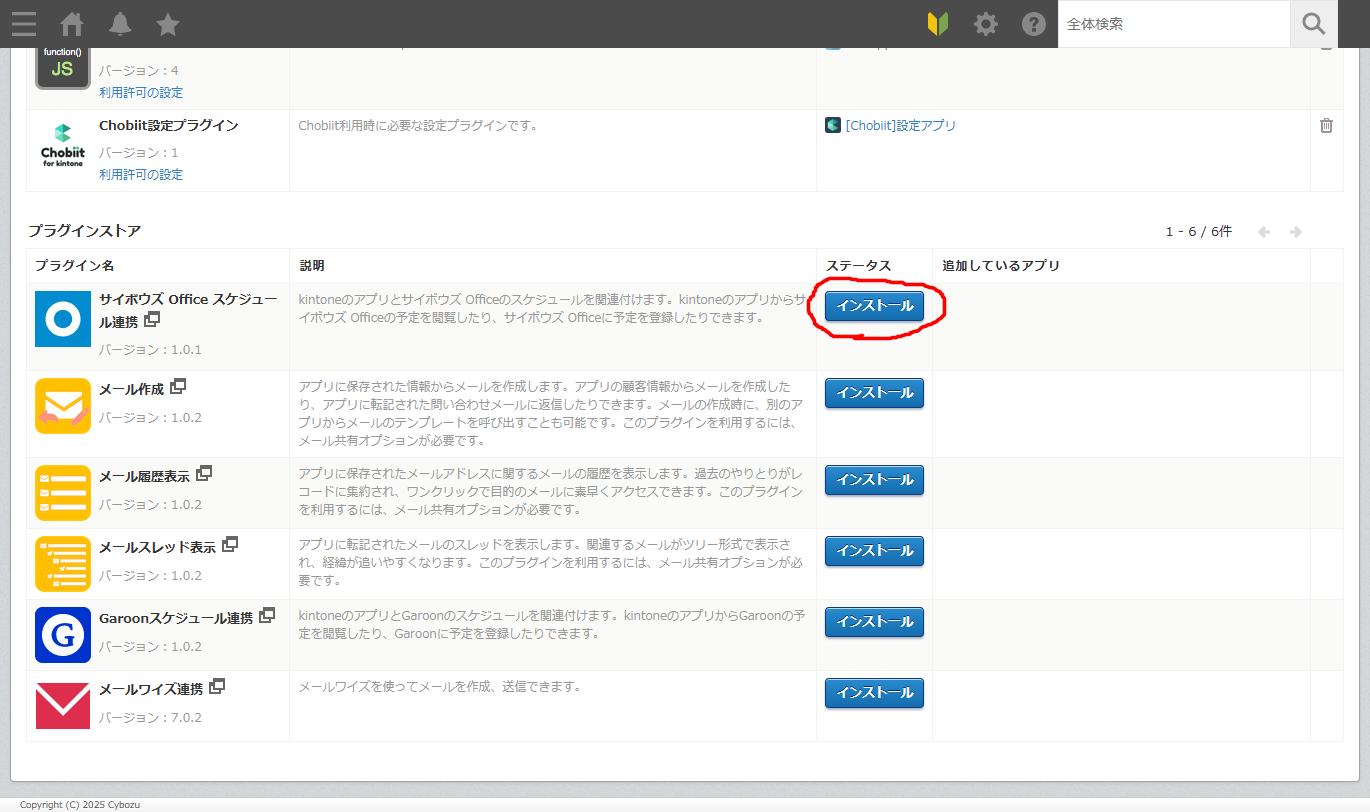Image resolution: width=1370 pixels, height=812 pixels.
Task: Open the hamburger main menu
Action: [24, 24]
